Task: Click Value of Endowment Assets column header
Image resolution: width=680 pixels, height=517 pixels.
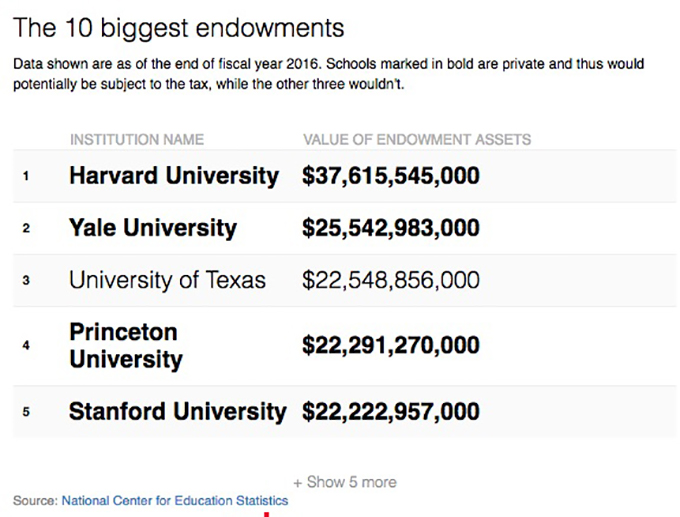Action: point(416,139)
